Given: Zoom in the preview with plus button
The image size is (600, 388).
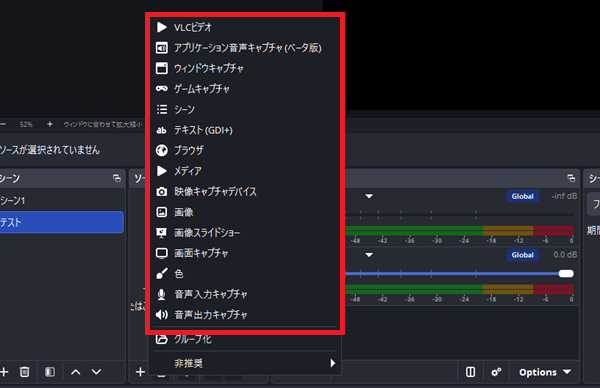Looking at the screenshot, I should 50,124.
